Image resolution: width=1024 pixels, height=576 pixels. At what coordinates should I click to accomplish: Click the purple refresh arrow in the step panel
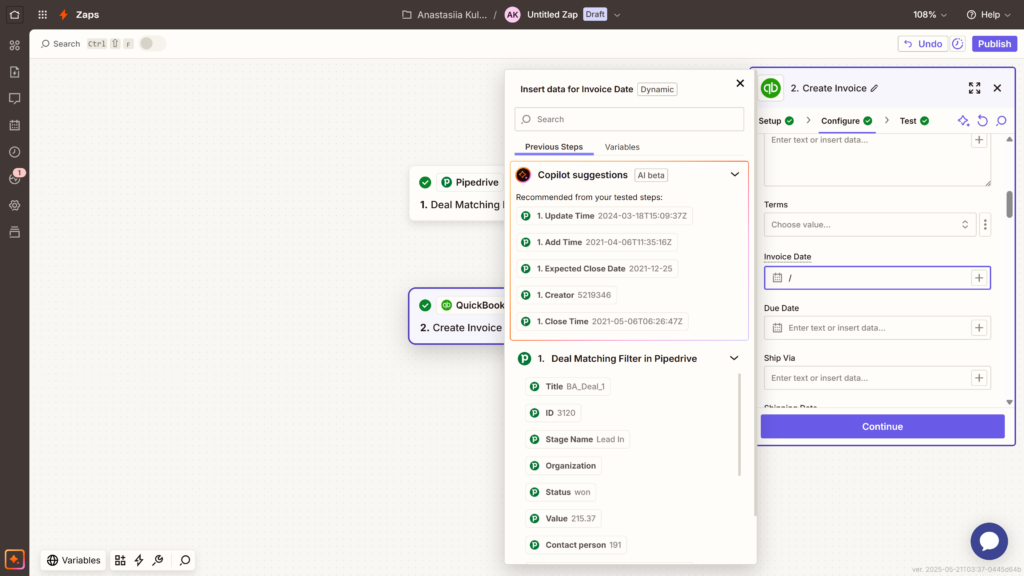tap(982, 121)
